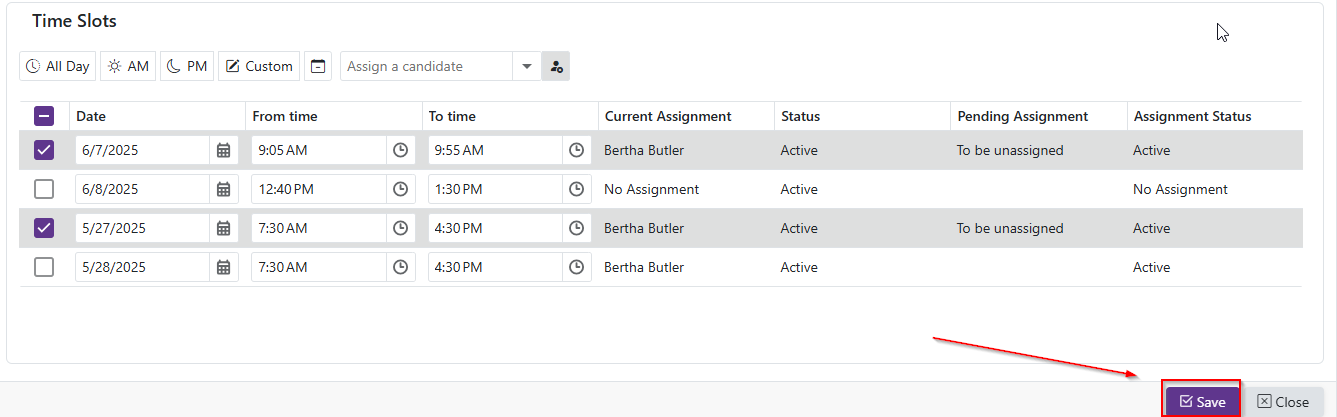This screenshot has height=417, width=1337.
Task: Save the time slot changes
Action: [x=1202, y=401]
